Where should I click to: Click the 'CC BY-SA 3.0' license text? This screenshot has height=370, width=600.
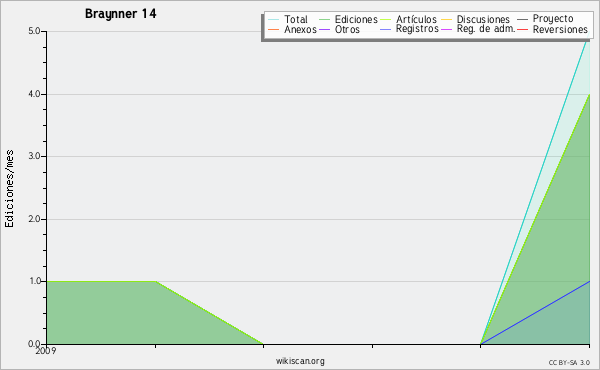point(569,362)
